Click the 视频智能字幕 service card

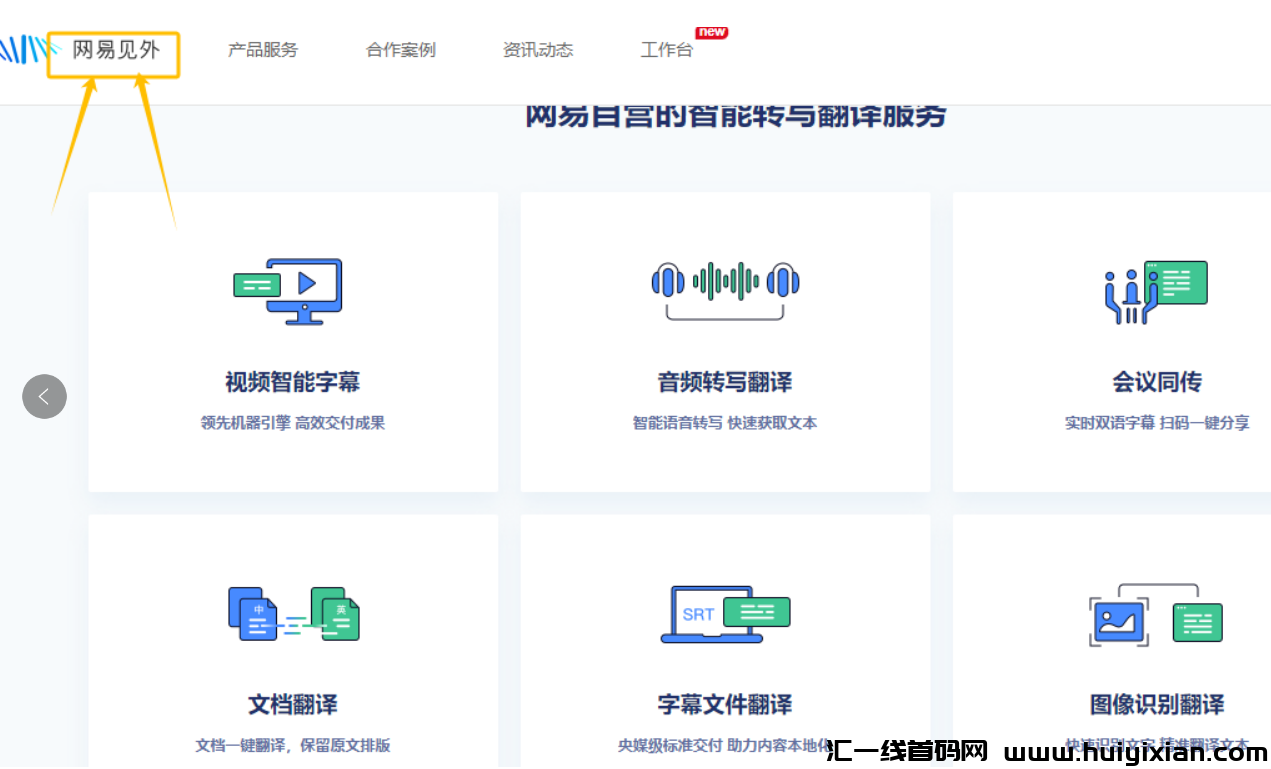tap(292, 340)
